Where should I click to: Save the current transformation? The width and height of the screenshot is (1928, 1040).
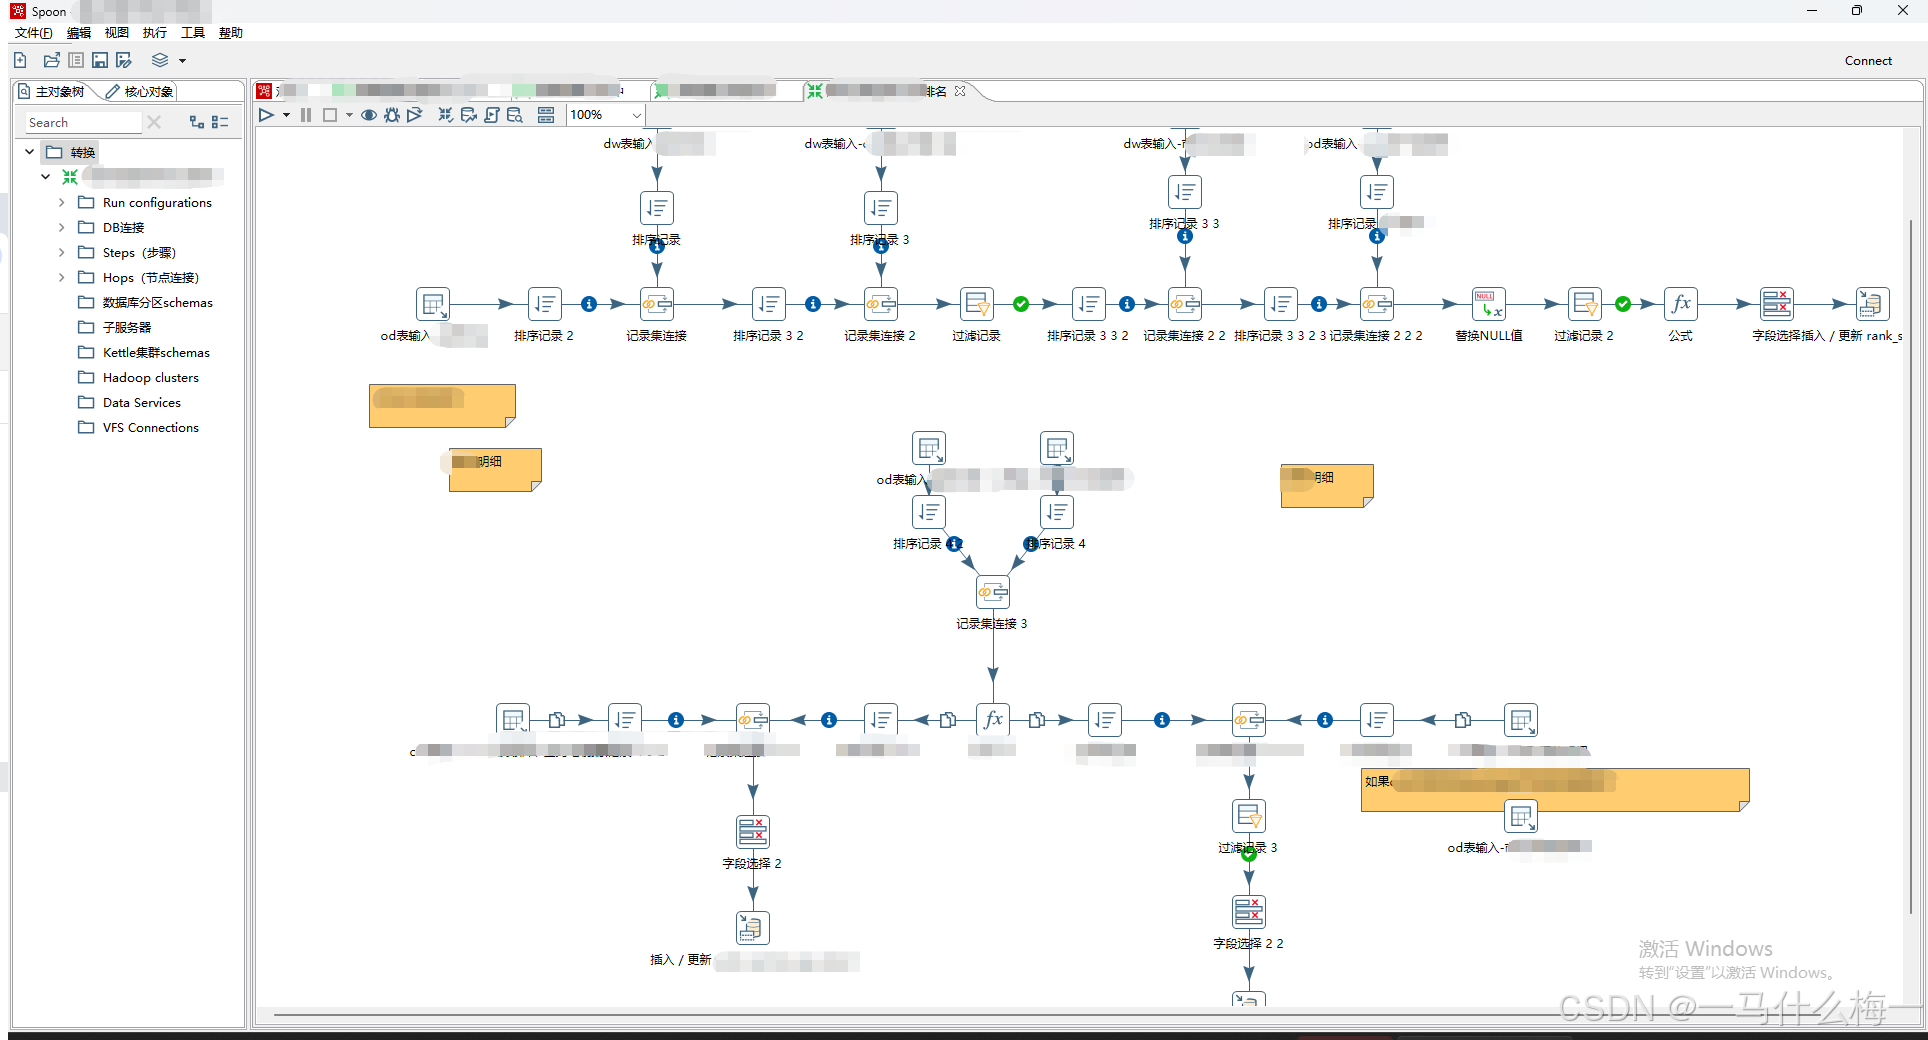point(100,60)
